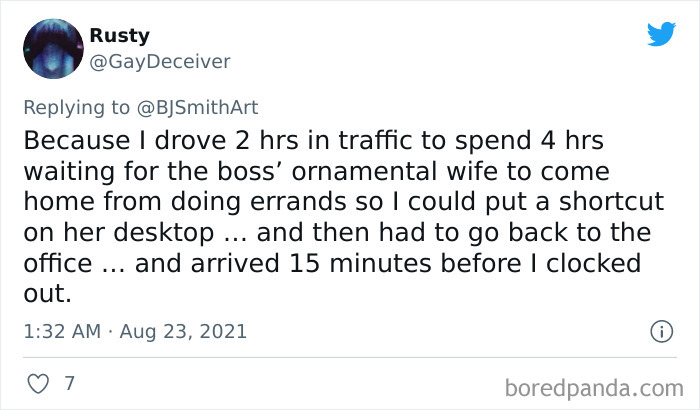
Task: Open Rusty's profile avatar picture
Action: (53, 49)
